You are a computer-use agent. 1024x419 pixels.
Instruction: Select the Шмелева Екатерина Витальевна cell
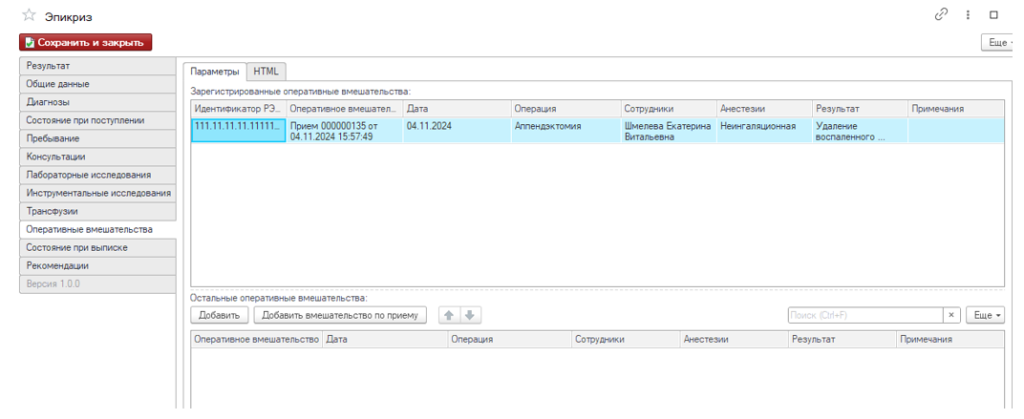point(668,130)
